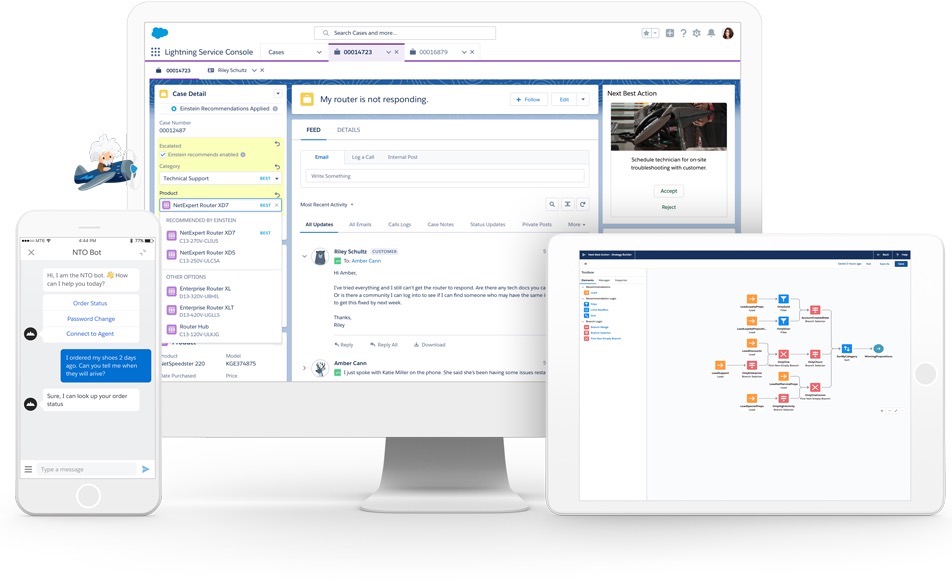Switch to the DETAILS tab
This screenshot has width=952, height=586.
(348, 130)
